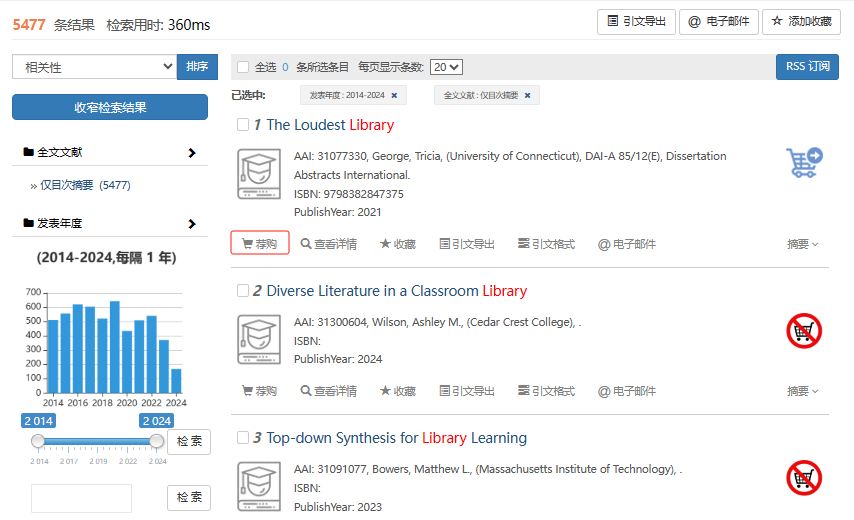This screenshot has width=854, height=520.
Task: Click 收藏 star under The Loudest Library
Action: tap(397, 244)
